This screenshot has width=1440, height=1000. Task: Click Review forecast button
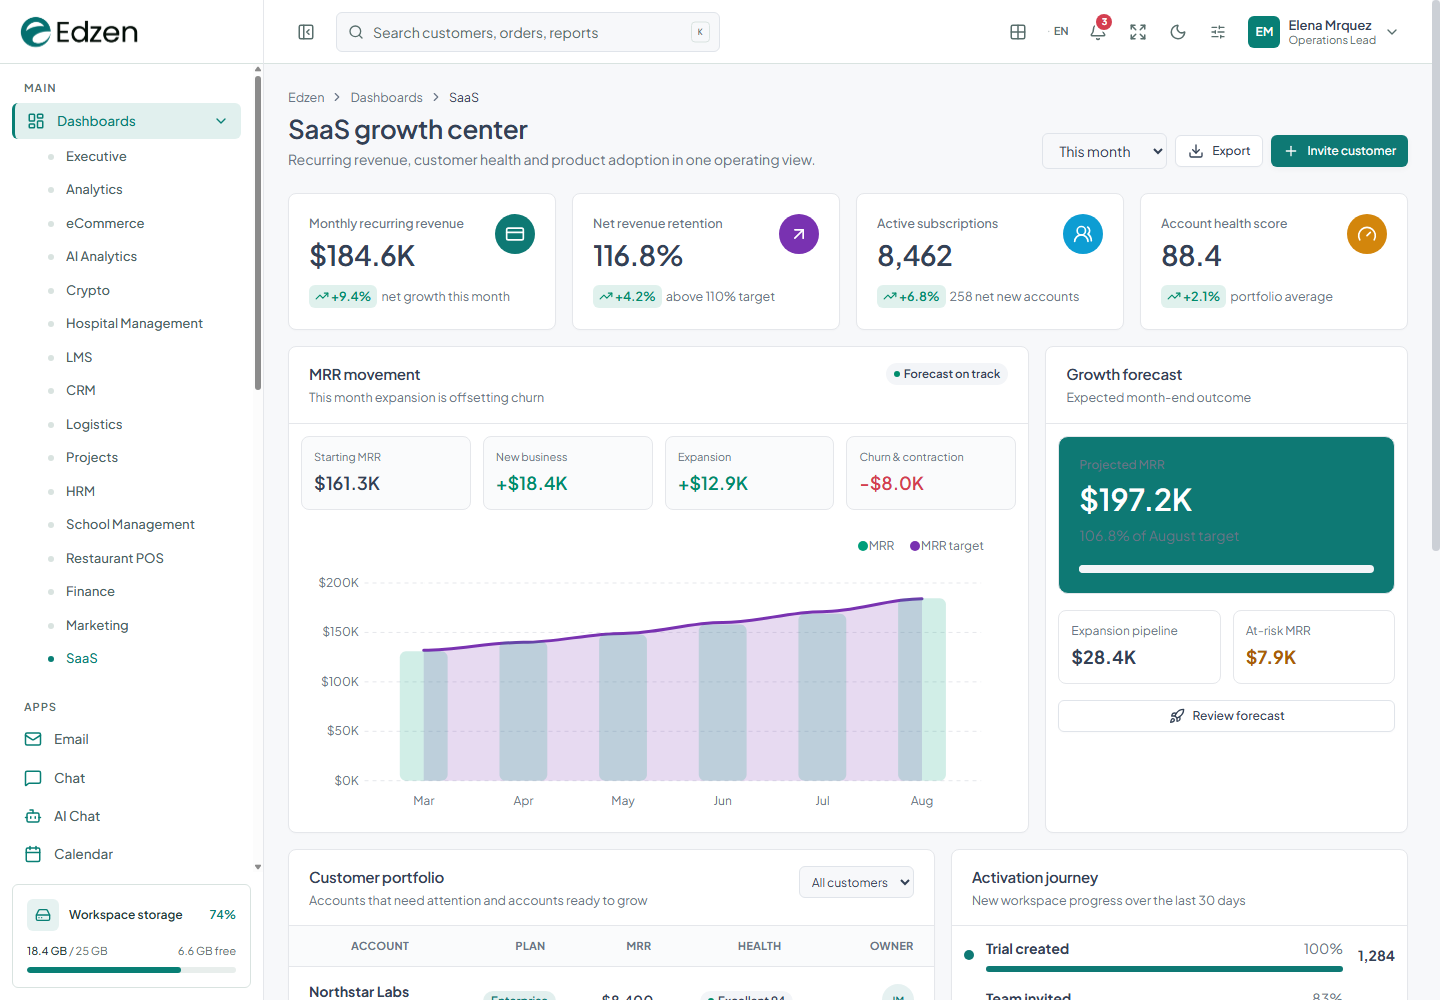(1226, 716)
